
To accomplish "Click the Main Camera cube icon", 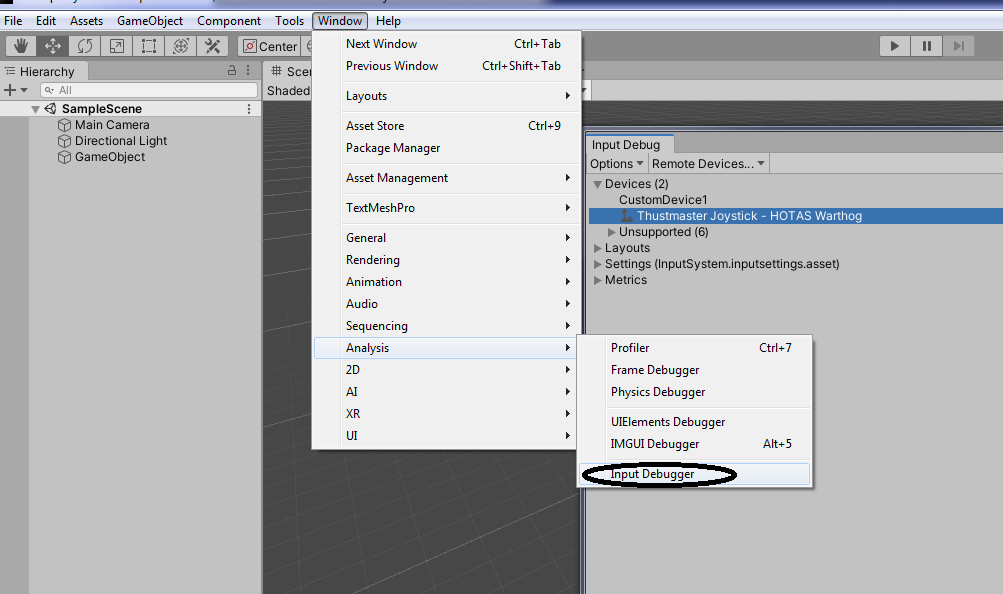I will 65,125.
